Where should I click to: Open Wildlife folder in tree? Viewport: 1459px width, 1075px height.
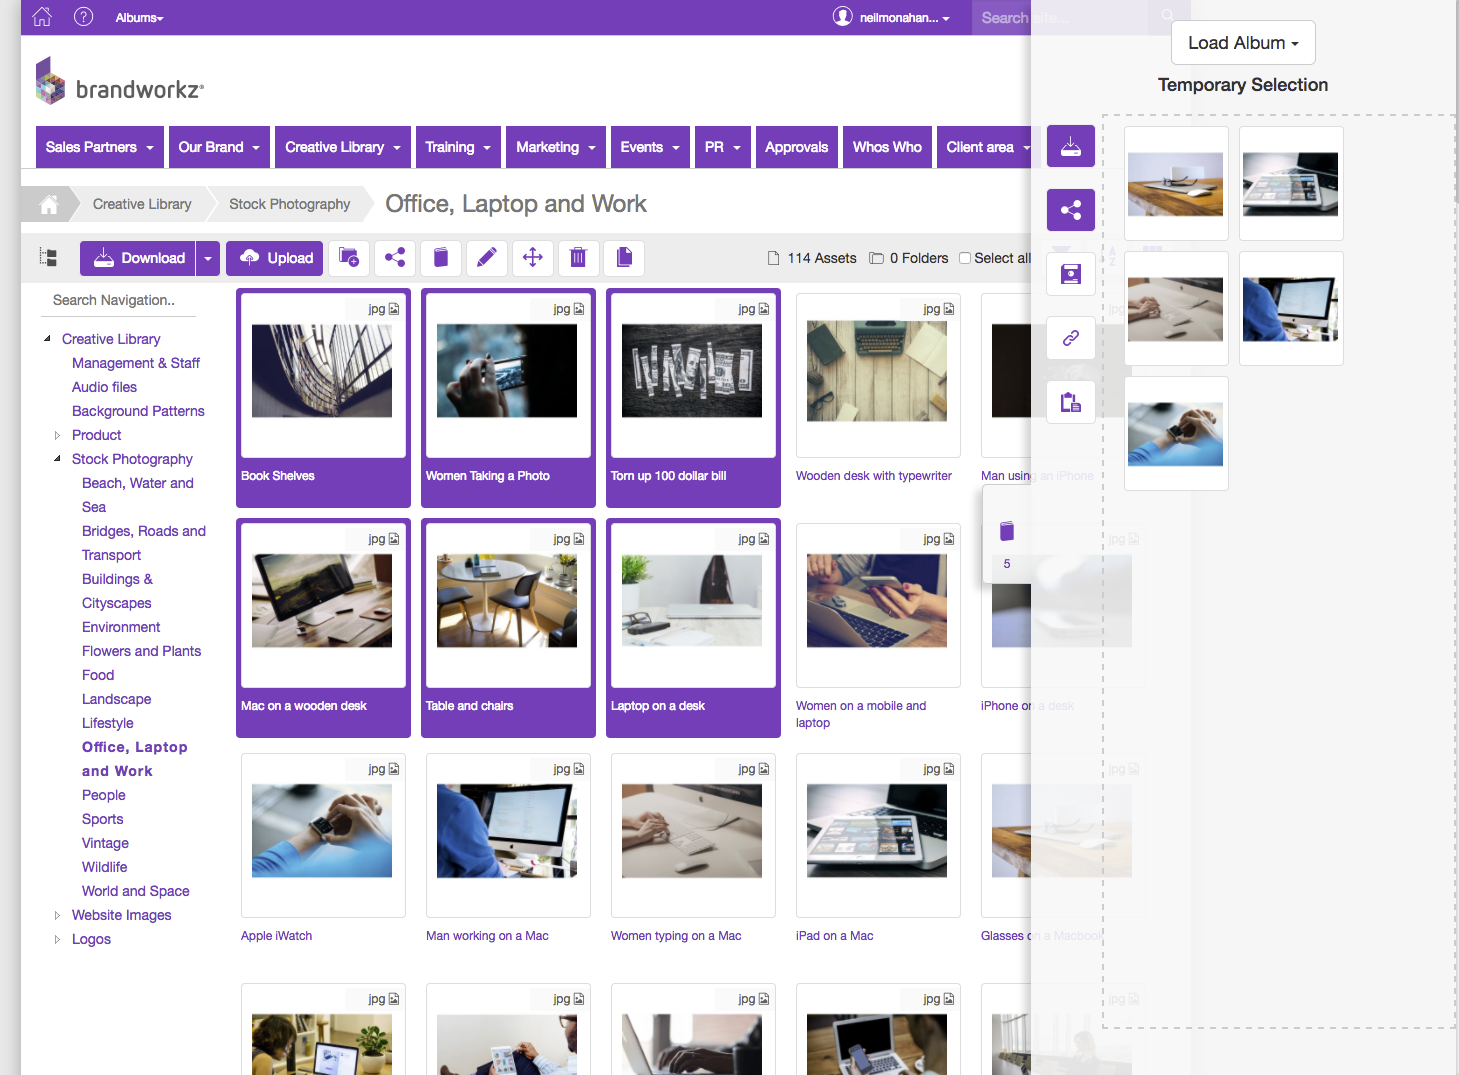click(104, 867)
